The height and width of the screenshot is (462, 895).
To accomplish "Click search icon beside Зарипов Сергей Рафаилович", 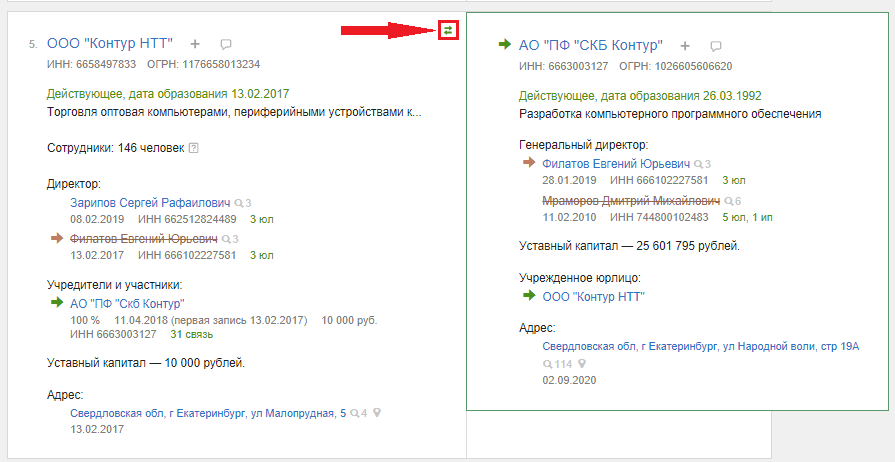I will click(x=238, y=202).
